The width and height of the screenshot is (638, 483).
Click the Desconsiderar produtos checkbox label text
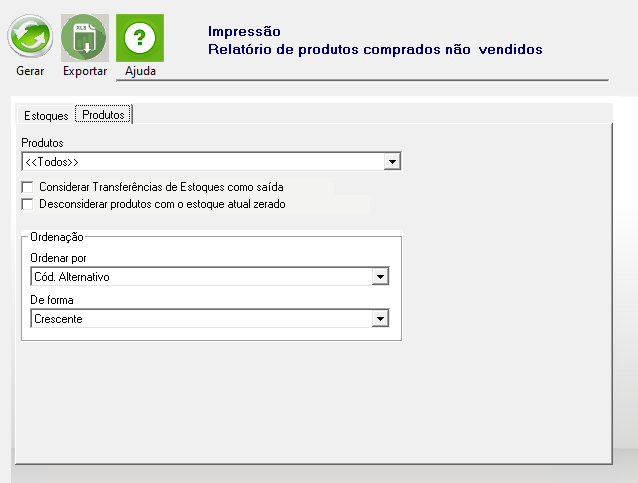(162, 204)
